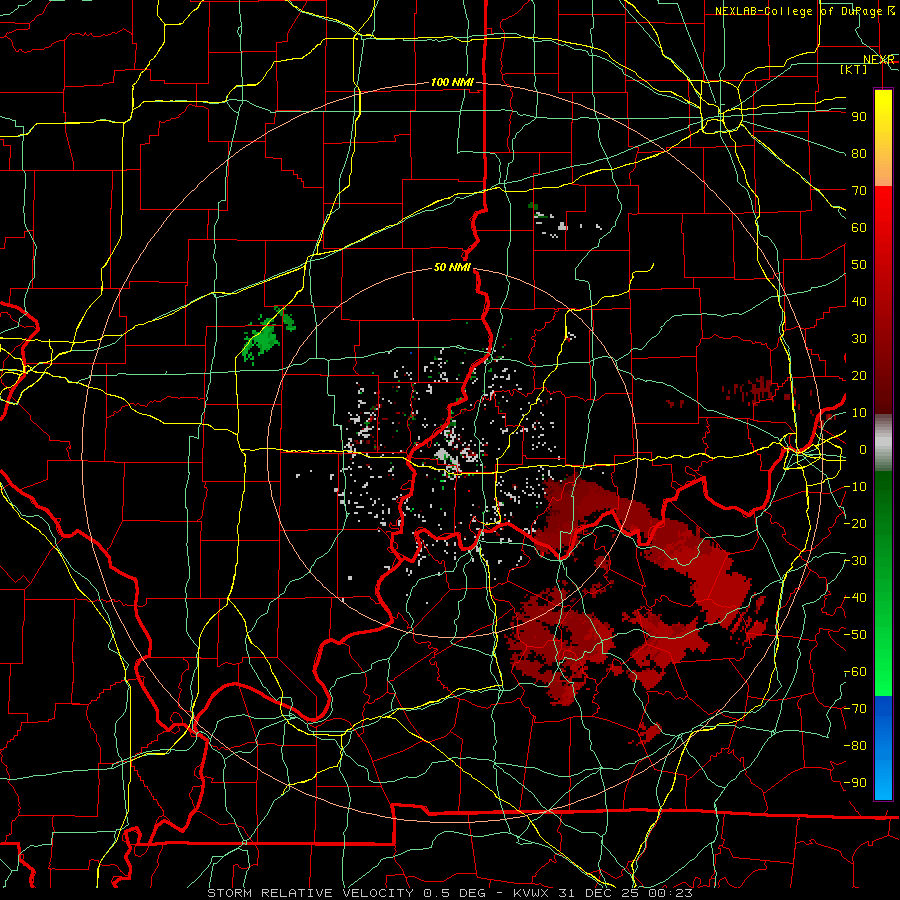Viewport: 900px width, 900px height.
Task: Click the -70 value on the velocity scale
Action: click(x=856, y=709)
